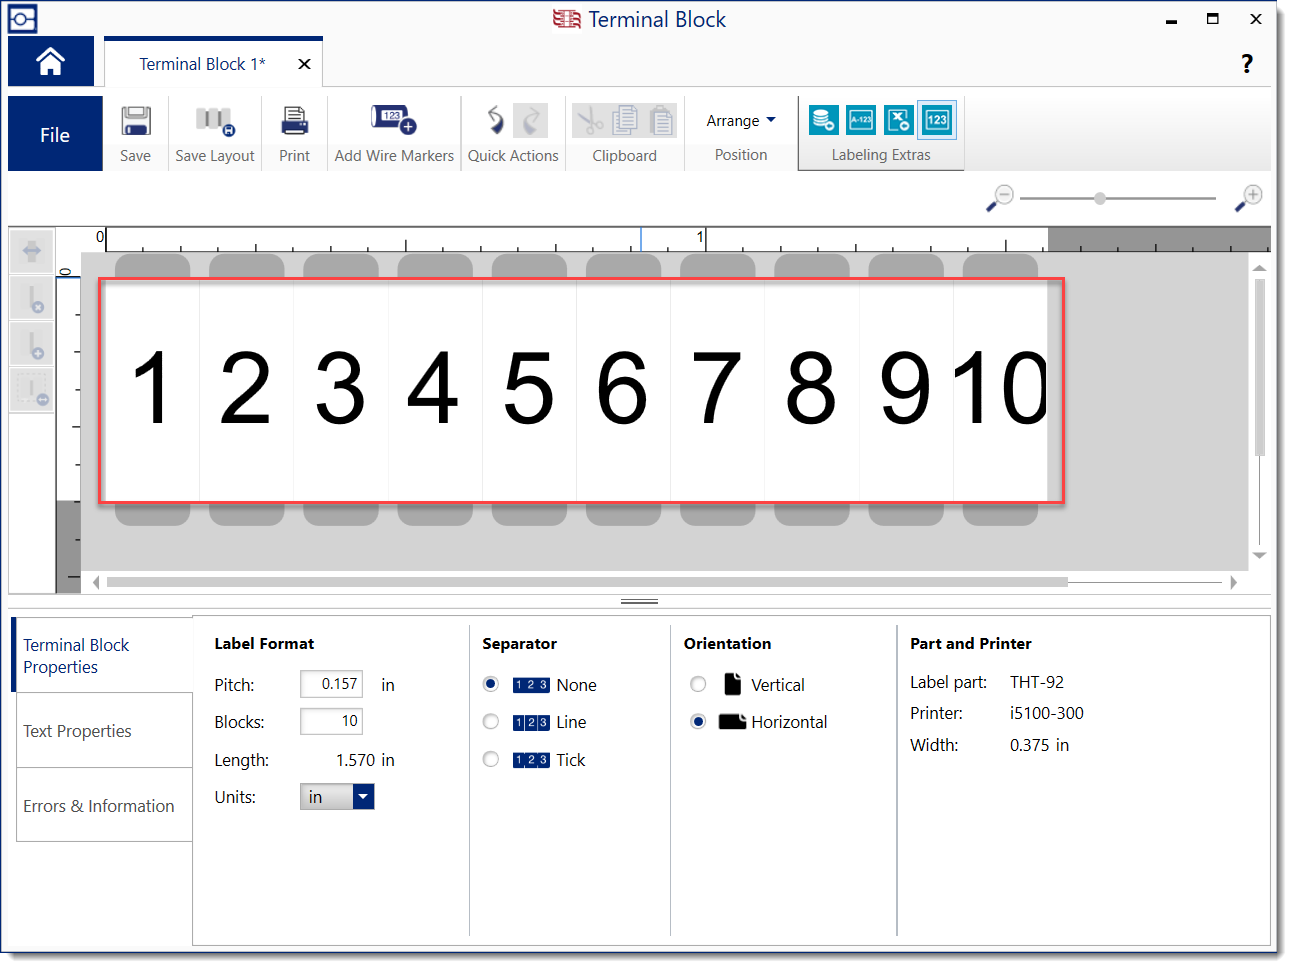
Task: Close the Terminal Block 1 tab
Action: click(x=304, y=64)
